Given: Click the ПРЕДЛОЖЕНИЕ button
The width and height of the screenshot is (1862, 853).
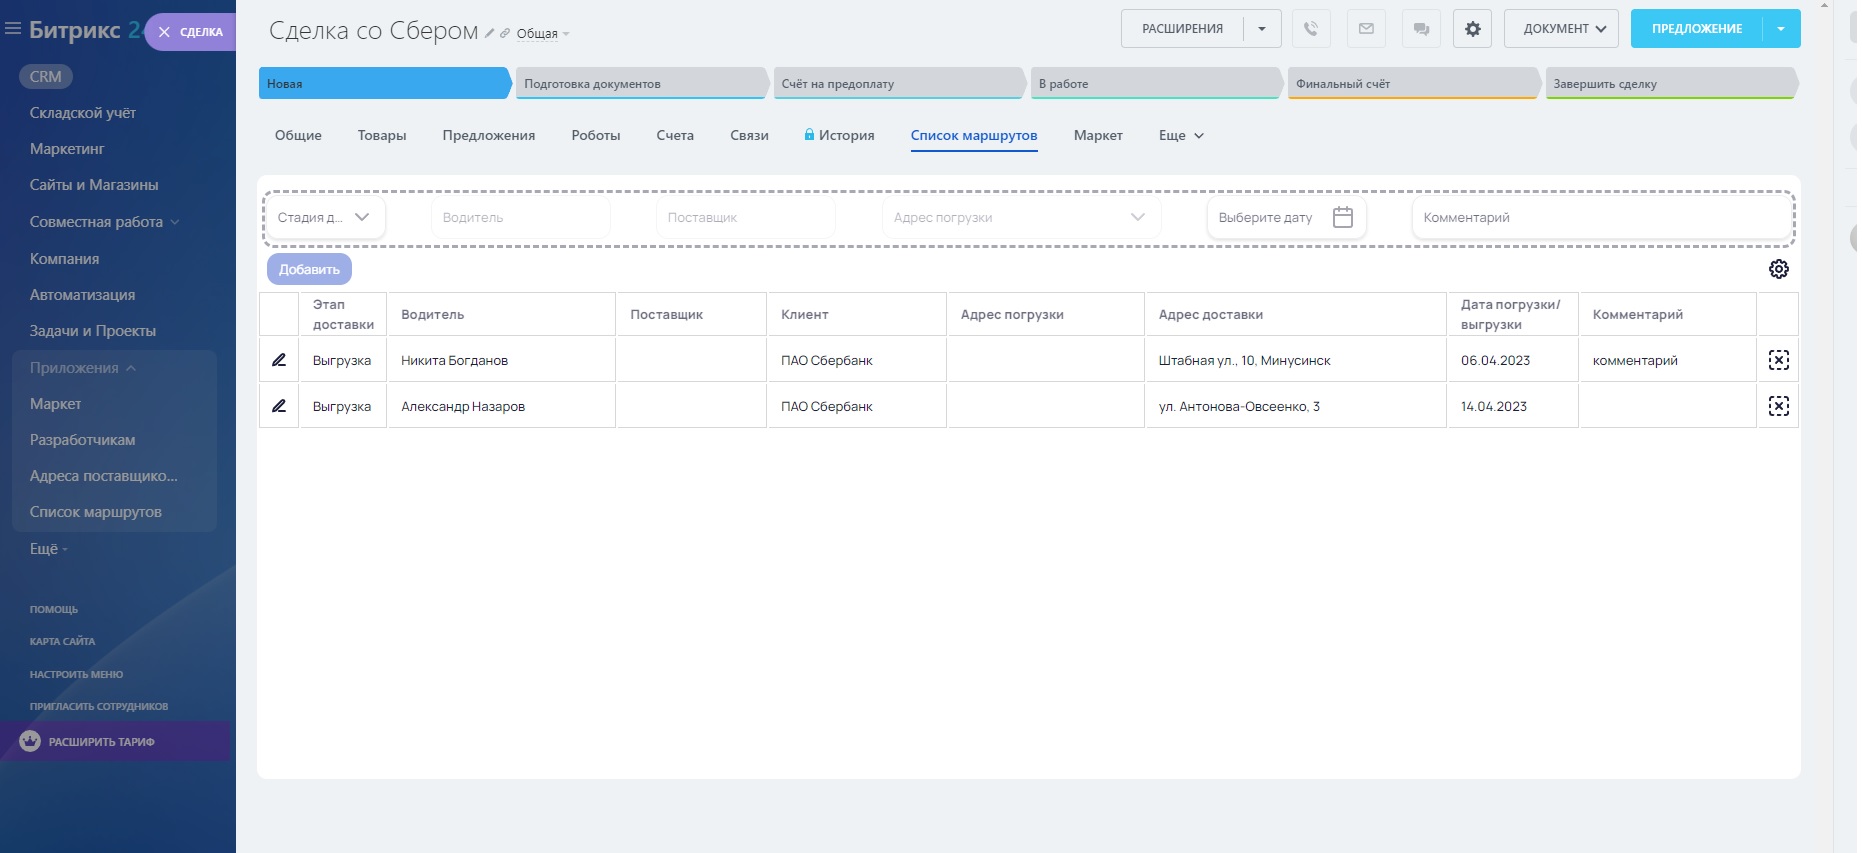Looking at the screenshot, I should pyautogui.click(x=1696, y=29).
